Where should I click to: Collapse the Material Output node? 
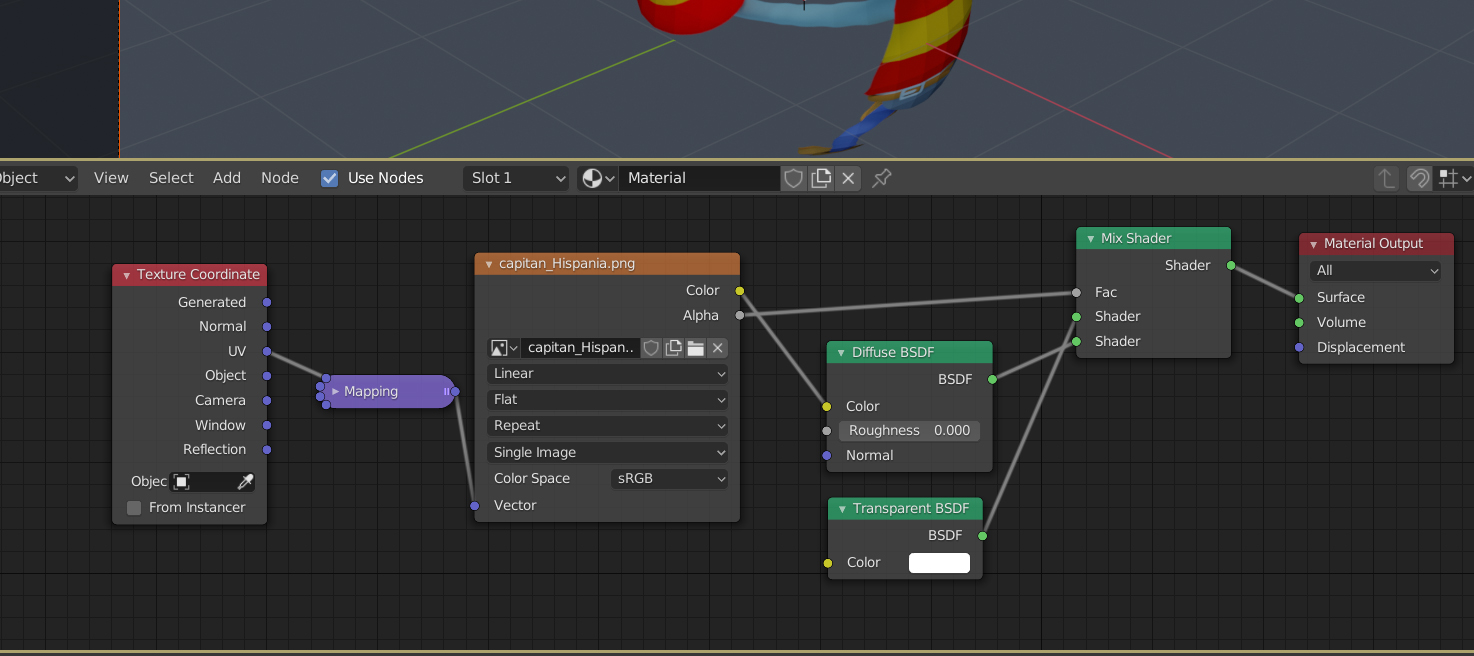click(x=1313, y=244)
